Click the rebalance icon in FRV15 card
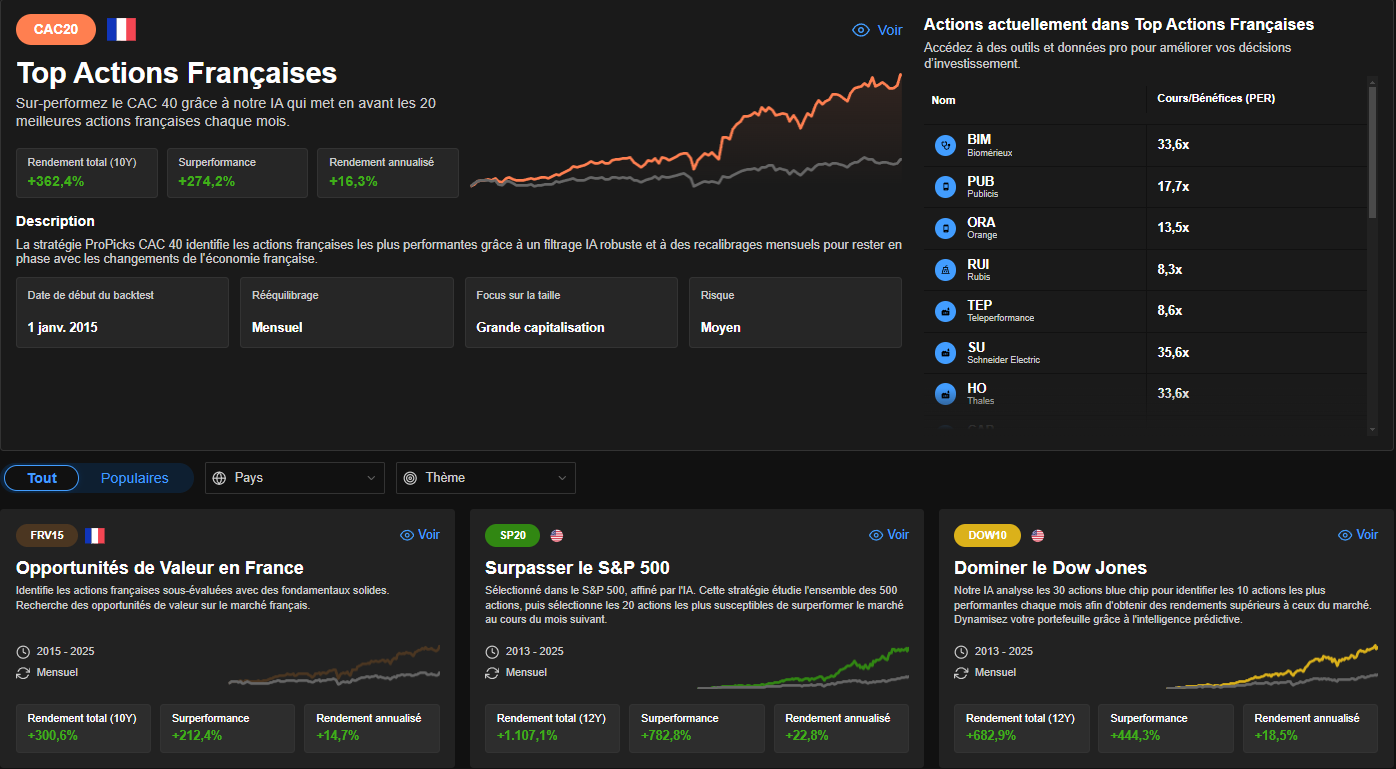Viewport: 1396px width, 769px height. tap(23, 673)
